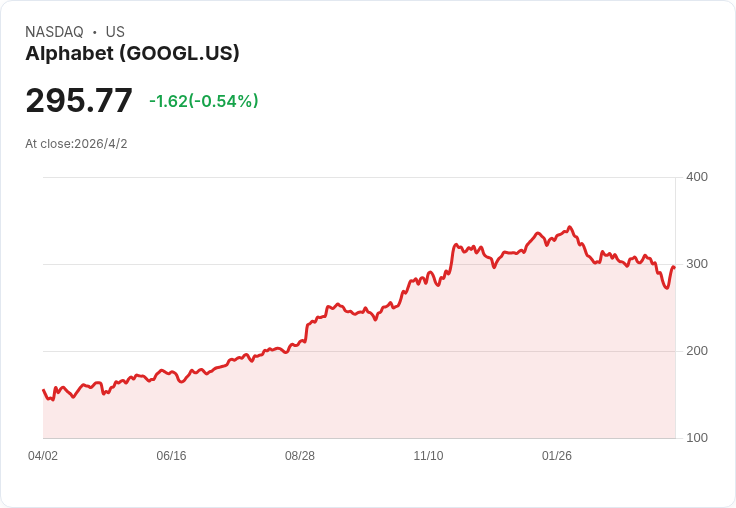The width and height of the screenshot is (736, 508).
Task: Click the sharp dip near the line's end
Action: coord(666,288)
